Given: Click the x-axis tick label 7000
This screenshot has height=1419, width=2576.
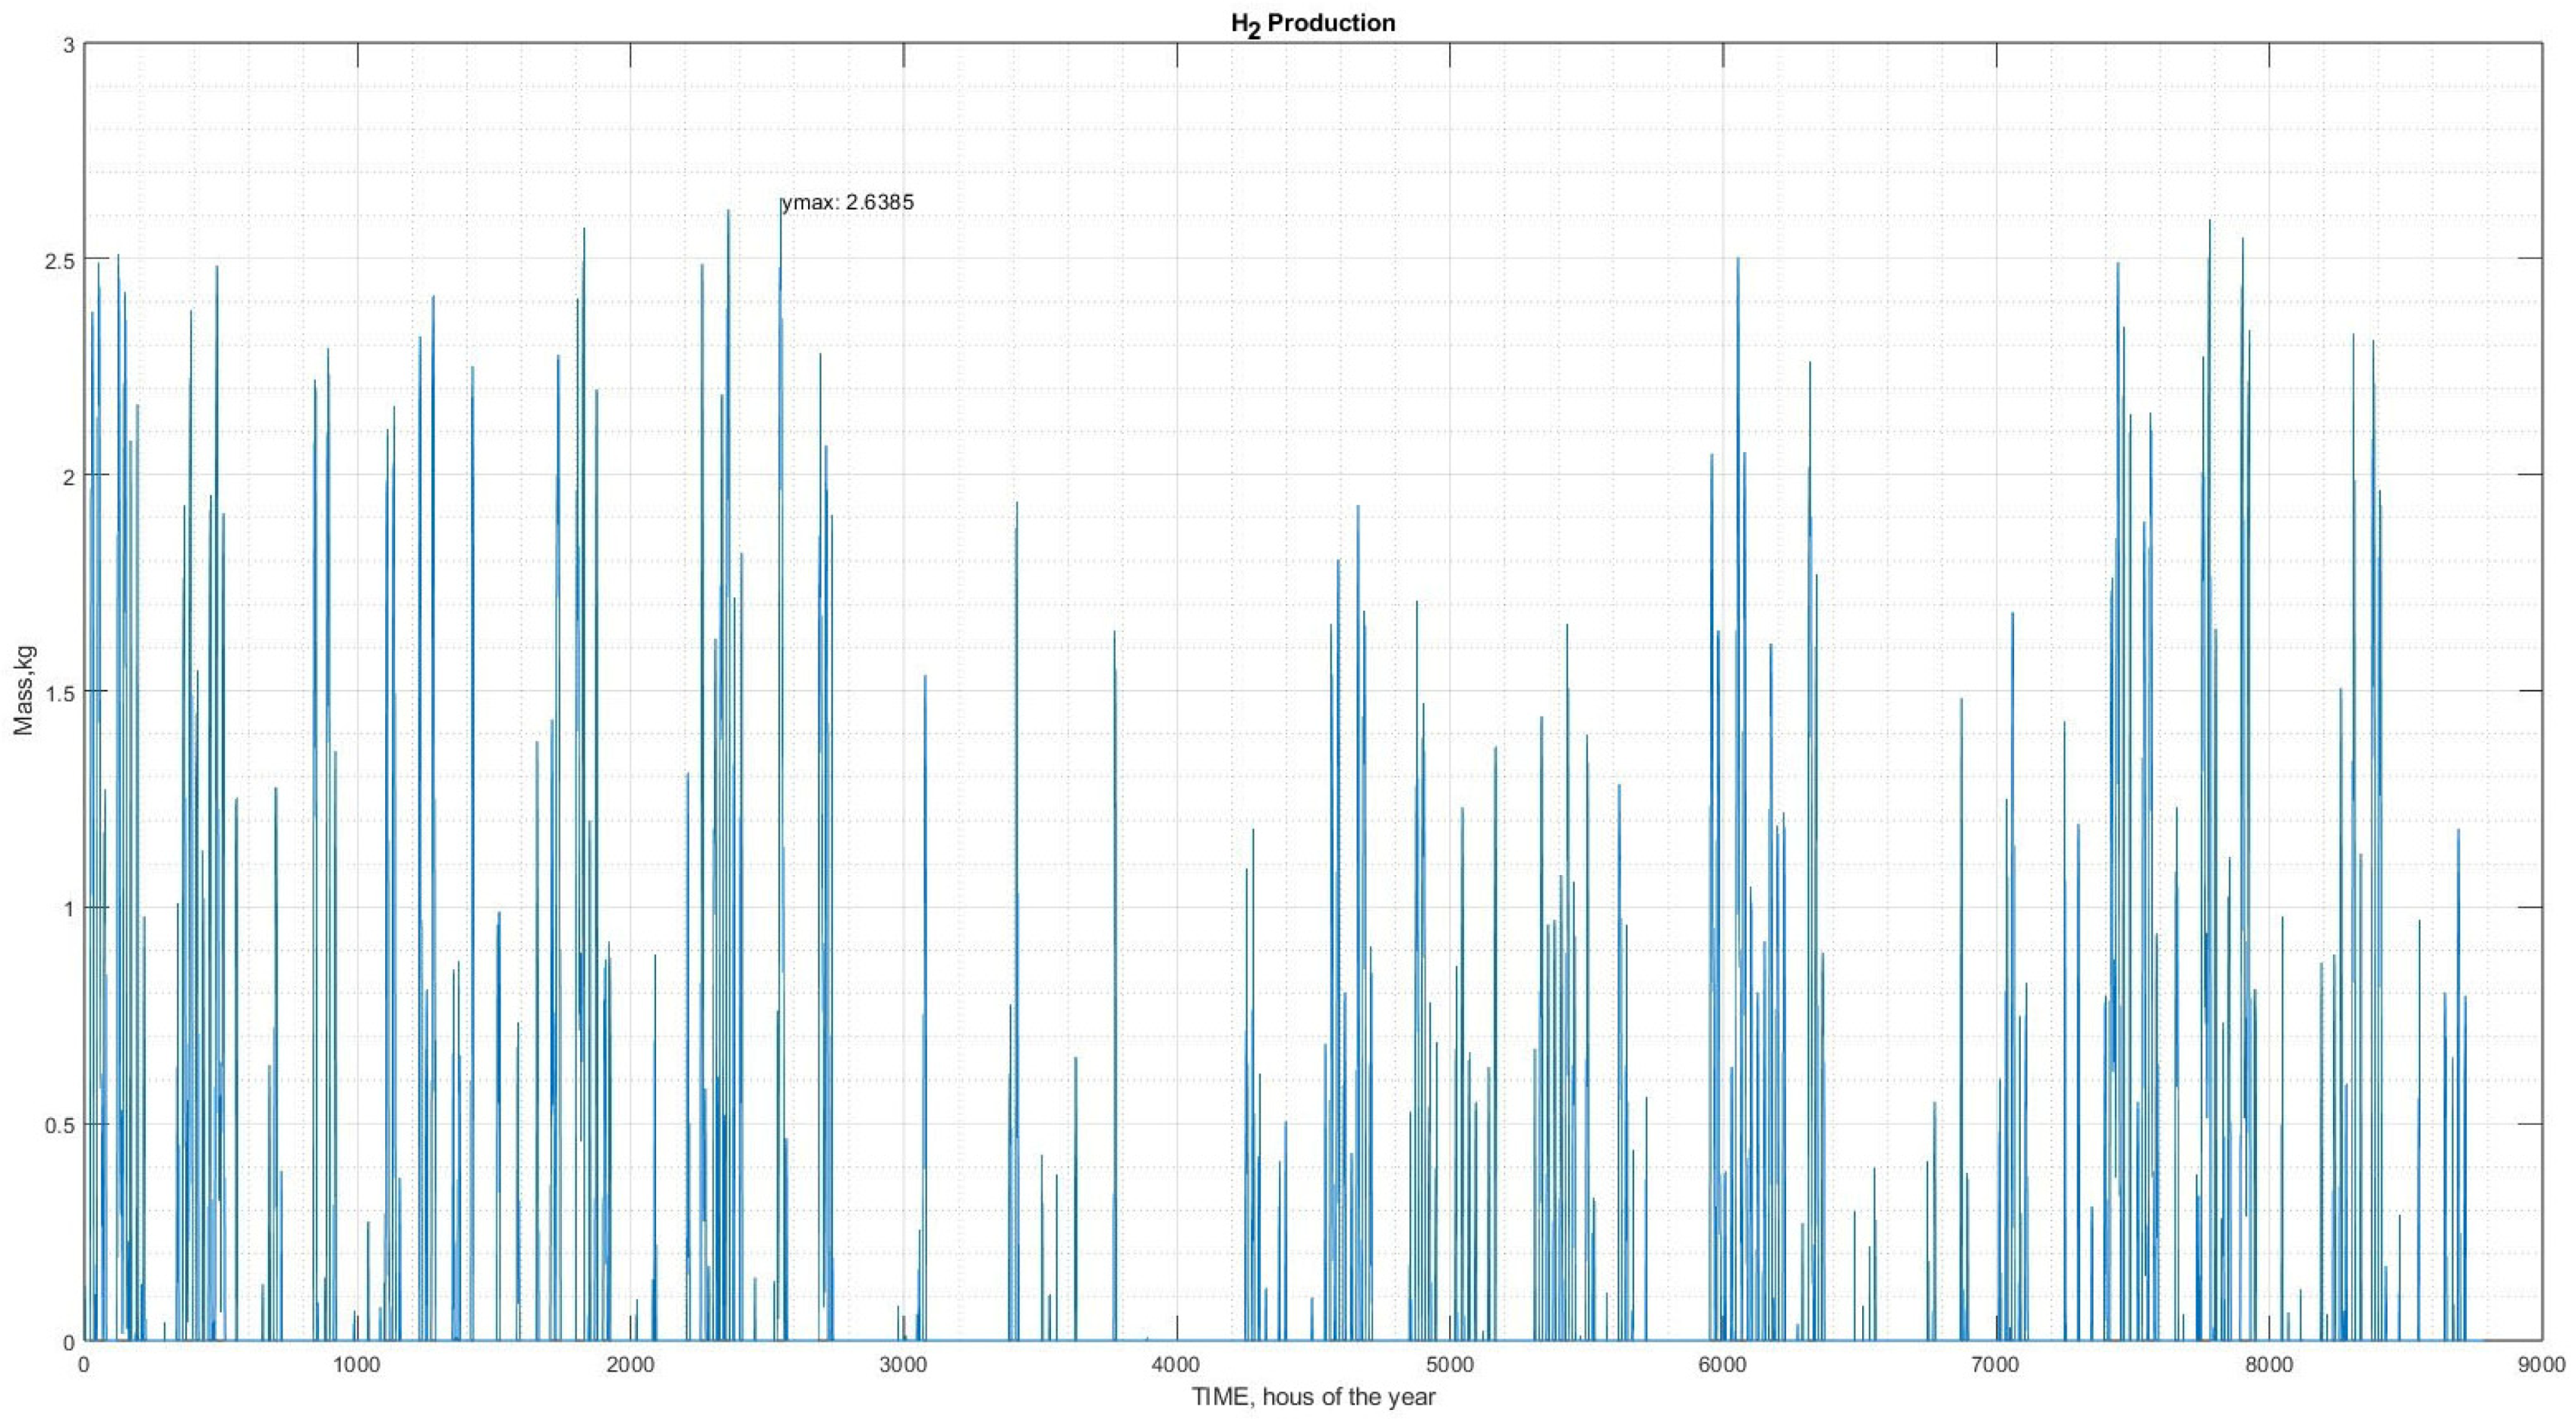Looking at the screenshot, I should [1996, 1365].
